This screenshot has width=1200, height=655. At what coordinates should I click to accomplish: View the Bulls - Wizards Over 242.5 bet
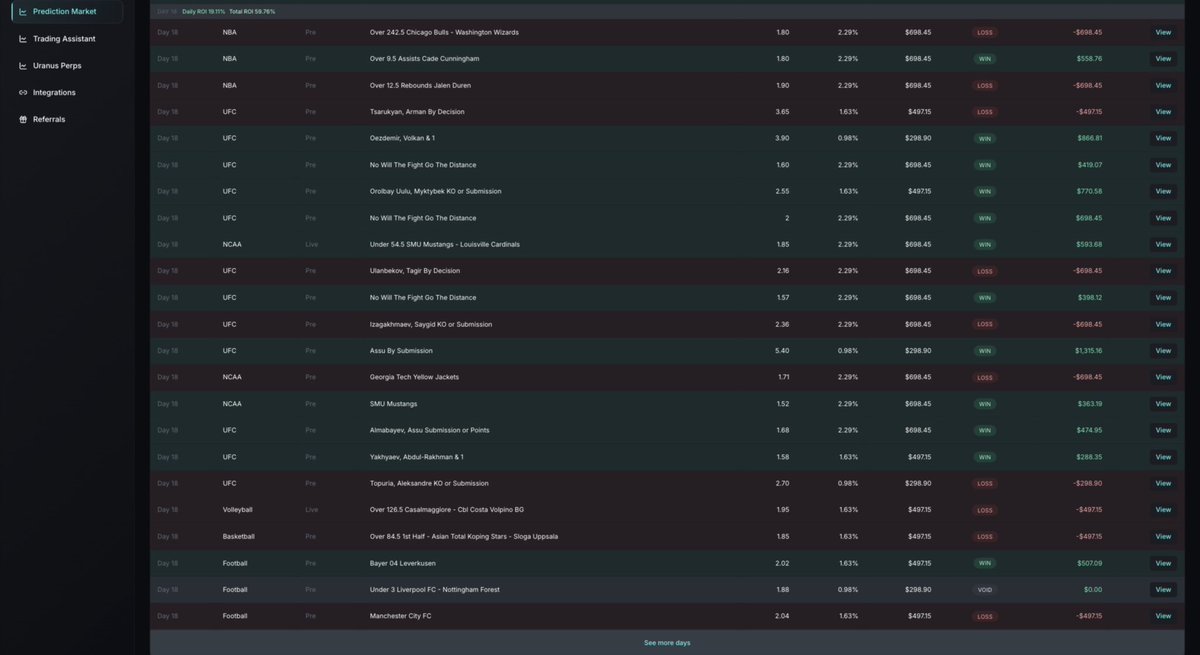[x=1163, y=32]
